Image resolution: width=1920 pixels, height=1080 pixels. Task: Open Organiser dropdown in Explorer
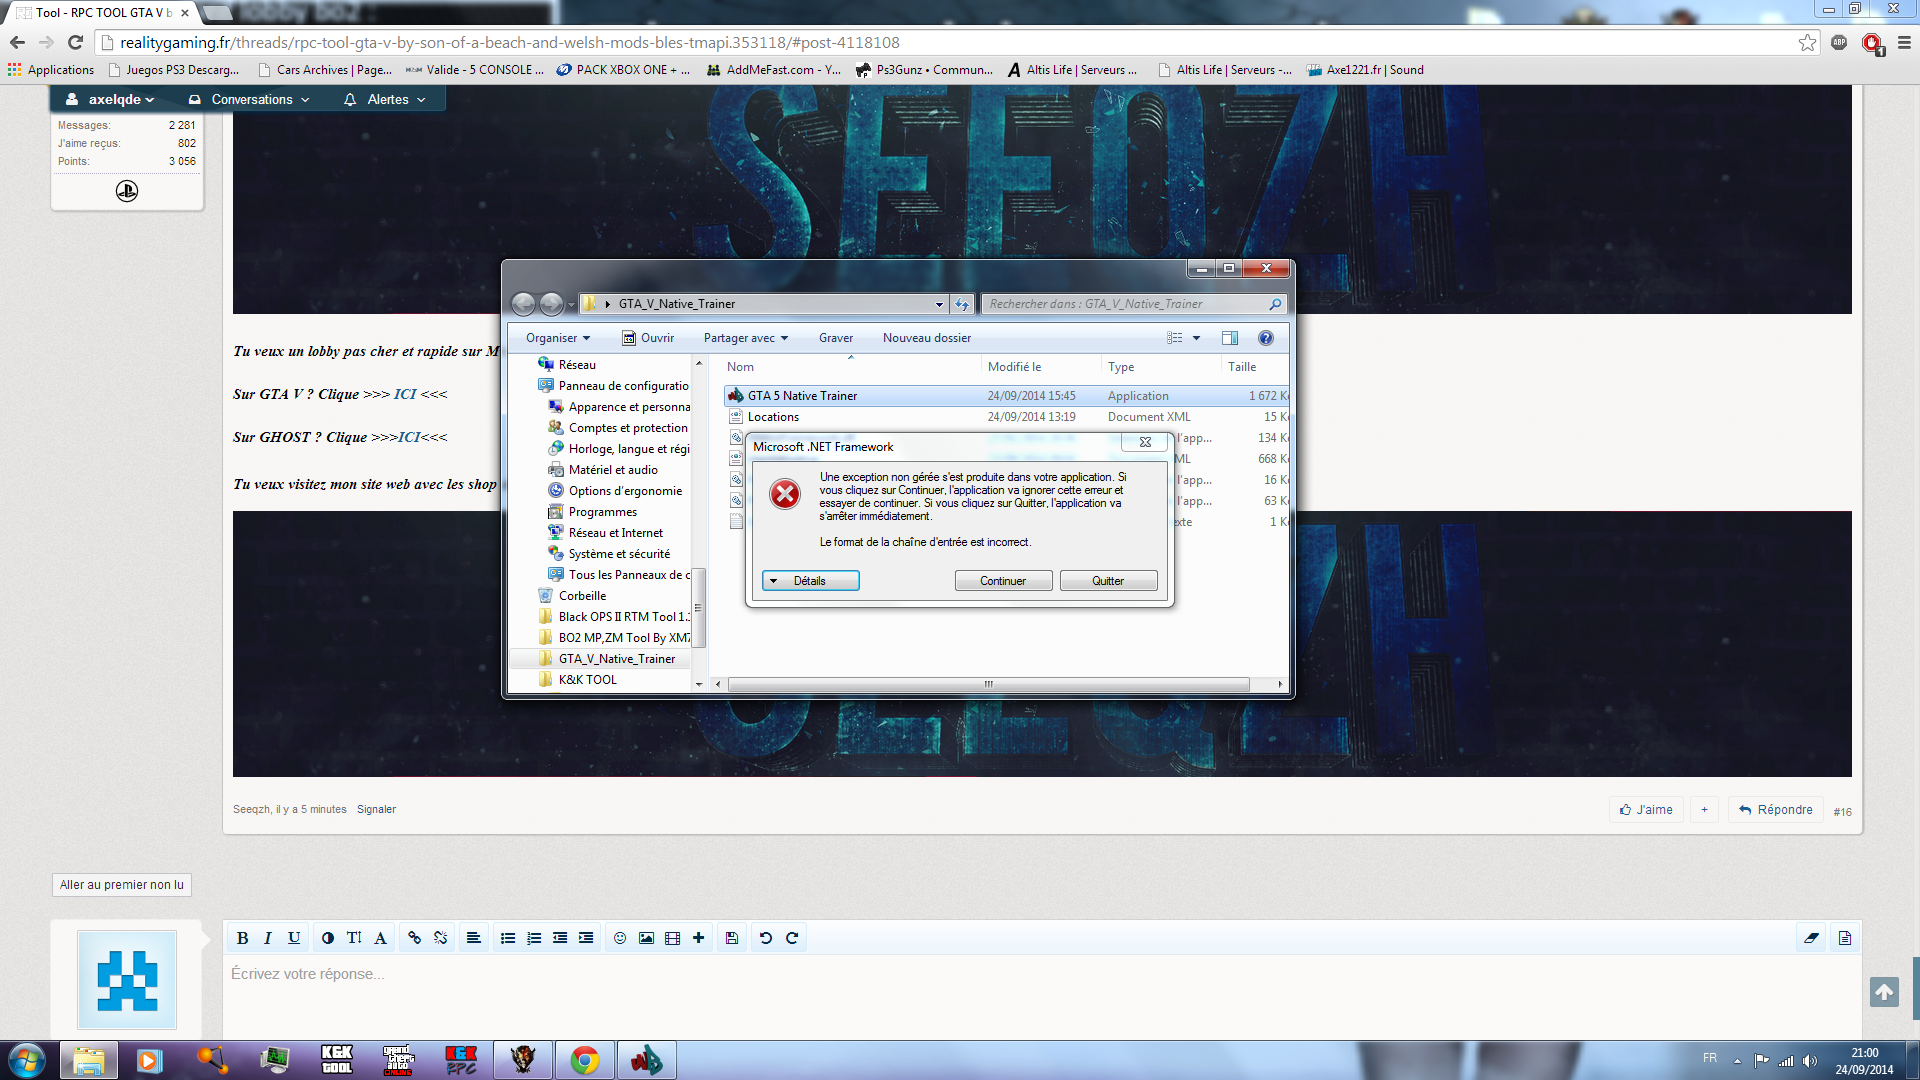coord(558,338)
